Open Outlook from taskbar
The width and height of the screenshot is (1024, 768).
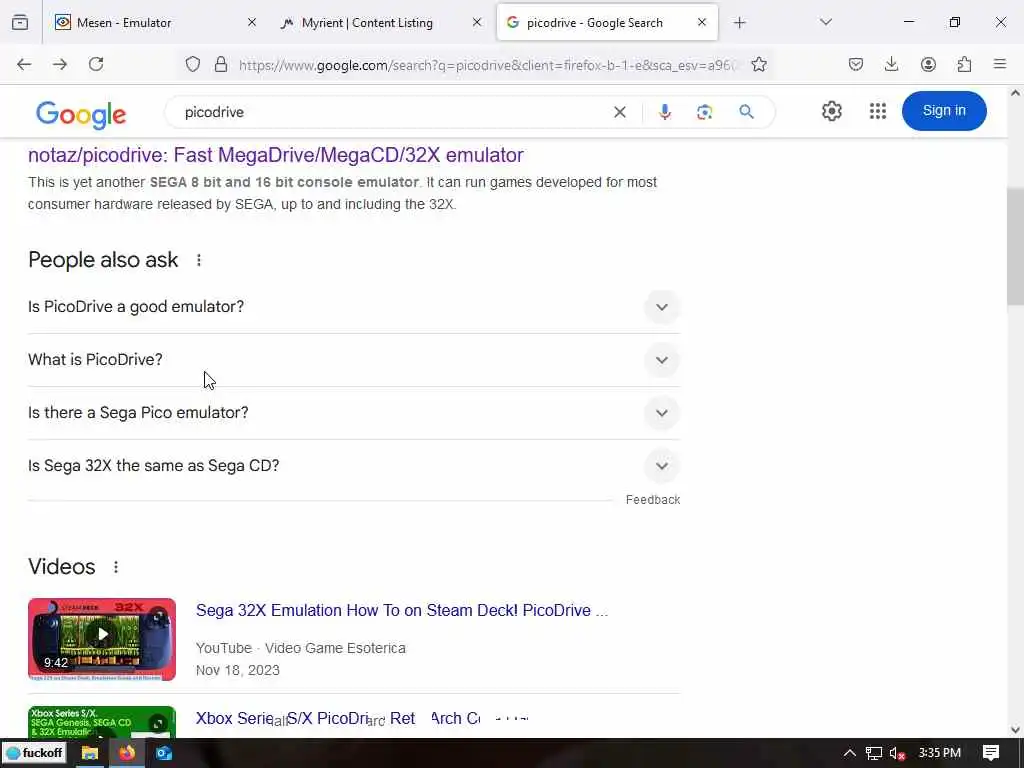pyautogui.click(x=163, y=753)
